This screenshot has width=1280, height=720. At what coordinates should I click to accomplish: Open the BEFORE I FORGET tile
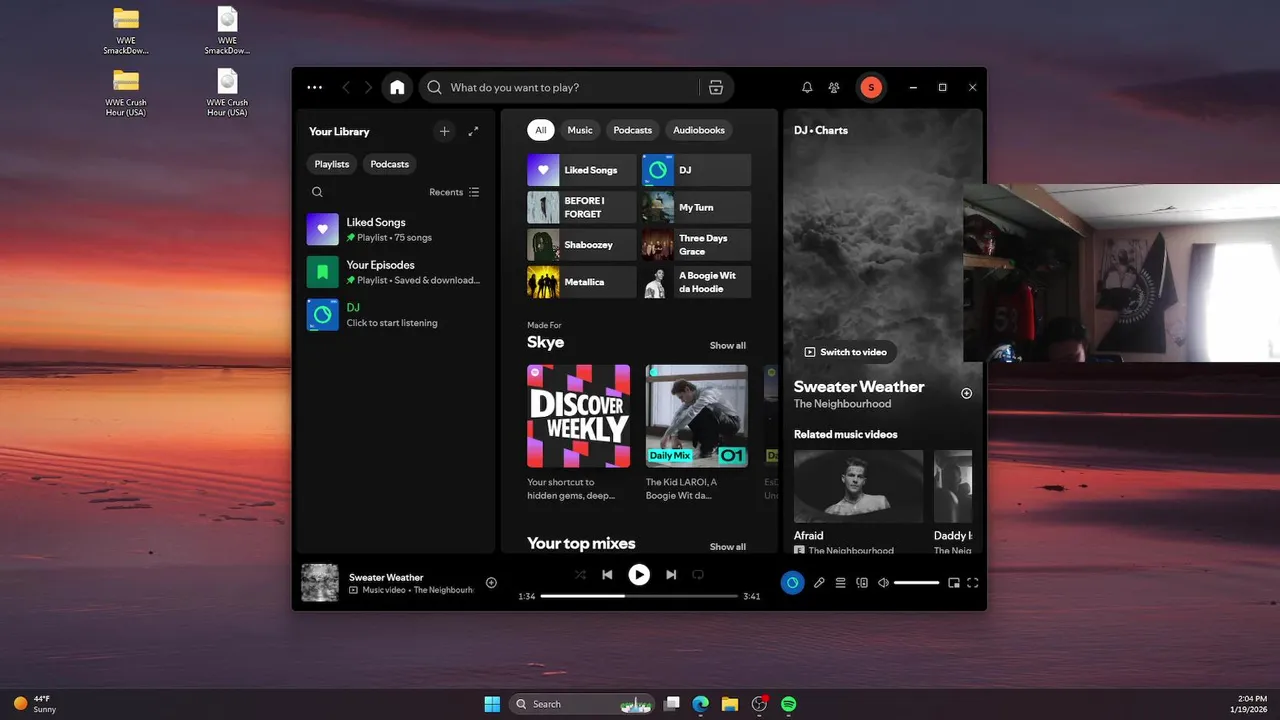(x=582, y=207)
